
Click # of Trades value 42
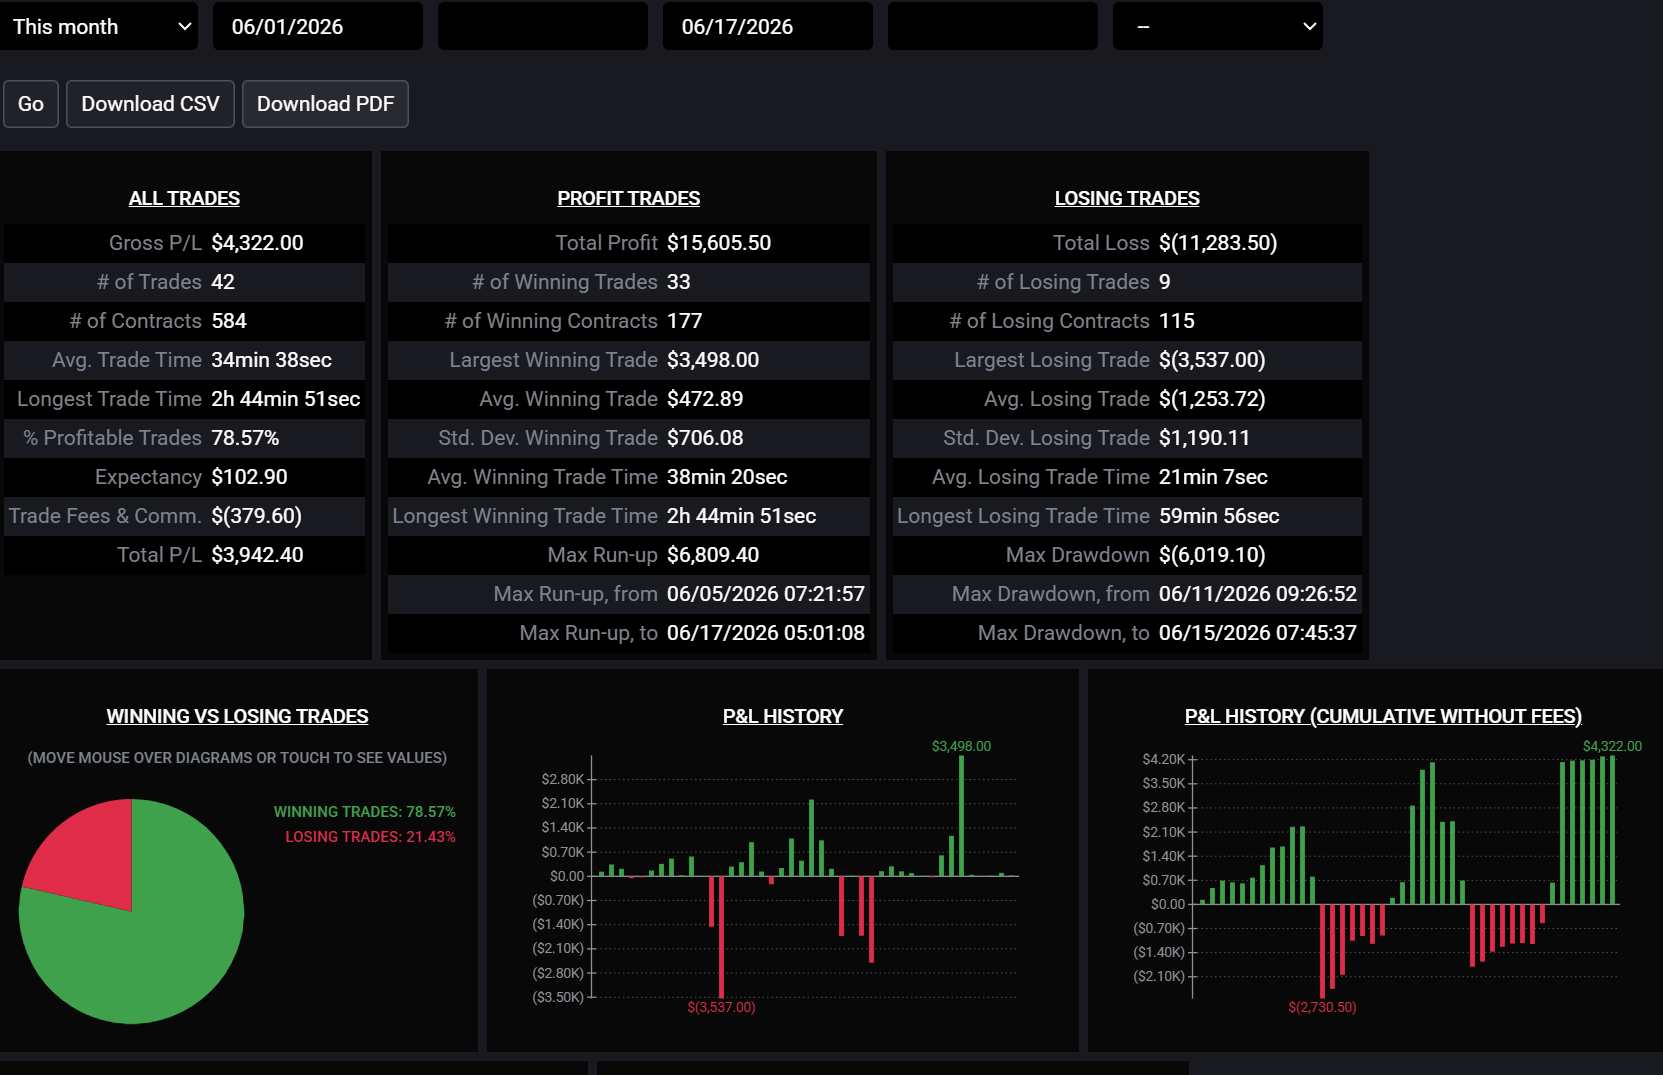point(223,282)
